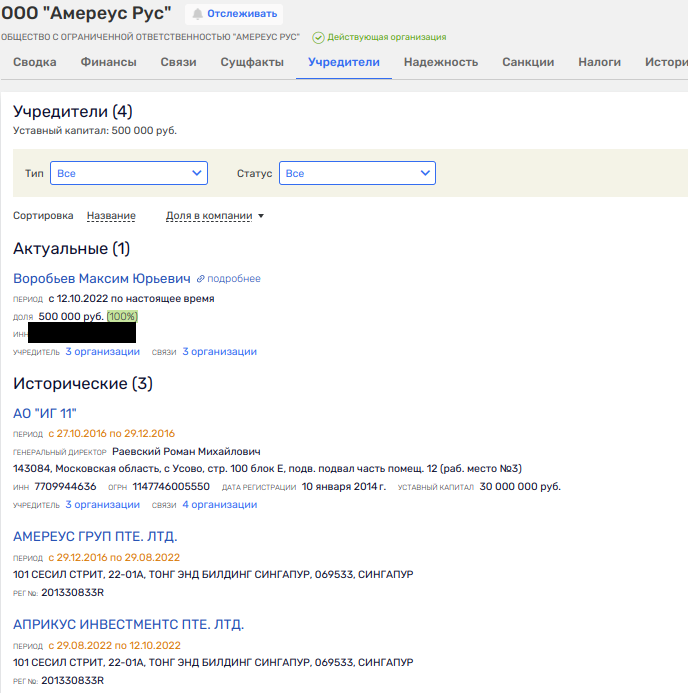Click registration date 10 января 2014 г.

(x=344, y=486)
